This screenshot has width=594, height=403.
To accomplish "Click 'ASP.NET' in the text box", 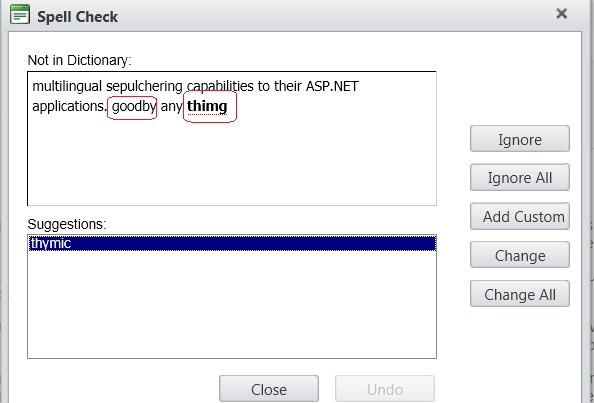I will click(x=332, y=86).
